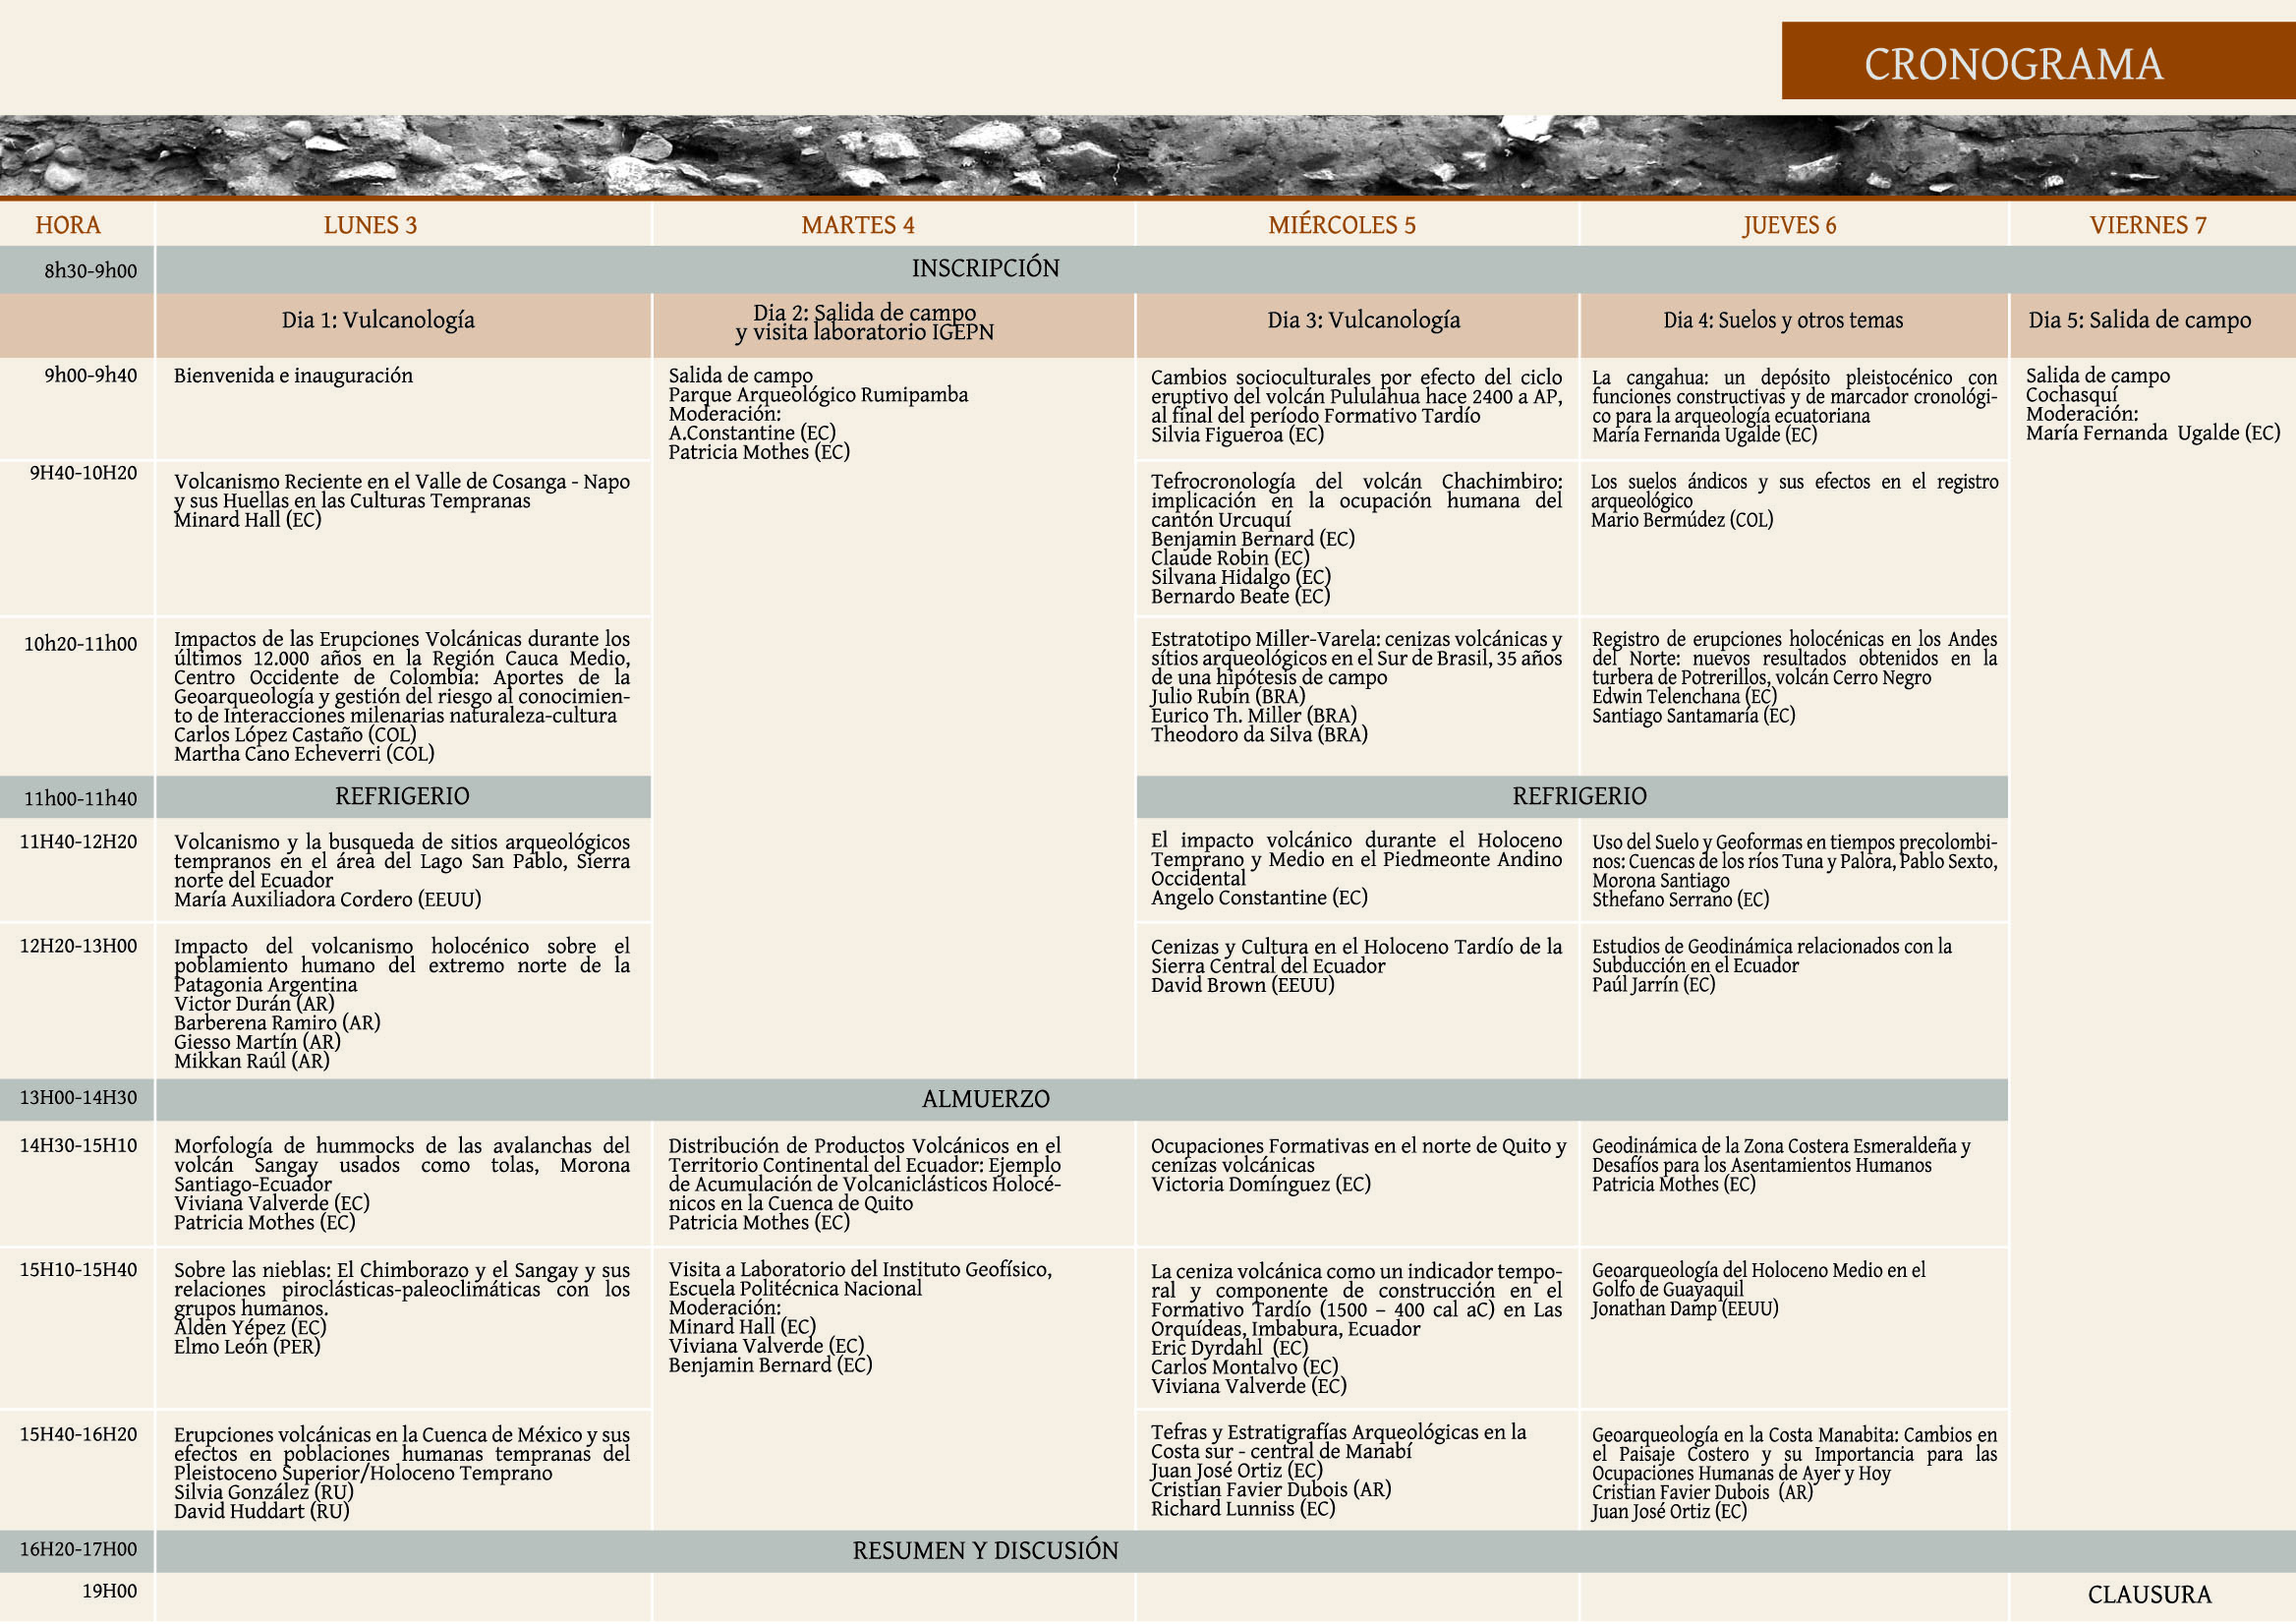
Task: Select the LUNES 3 column header
Action: pos(370,225)
